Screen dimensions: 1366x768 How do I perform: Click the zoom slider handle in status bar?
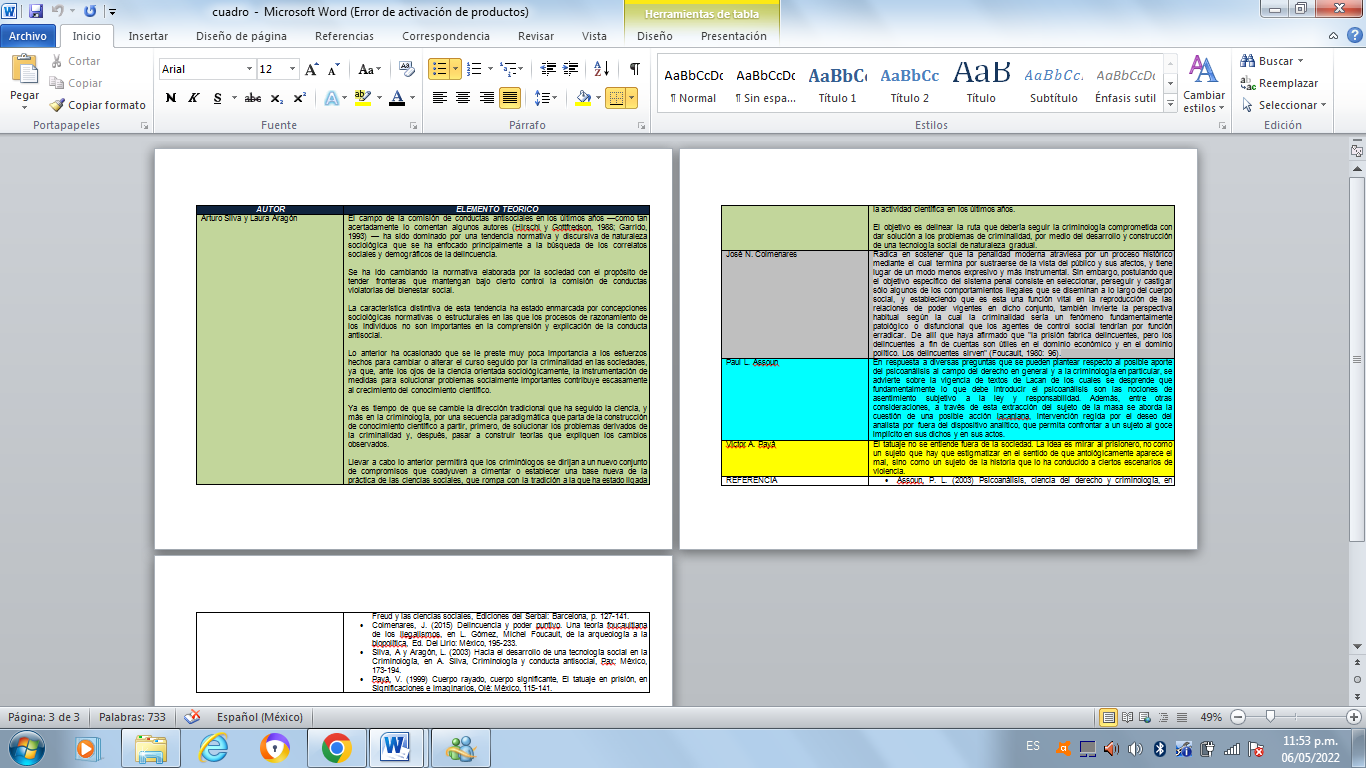tap(1269, 717)
